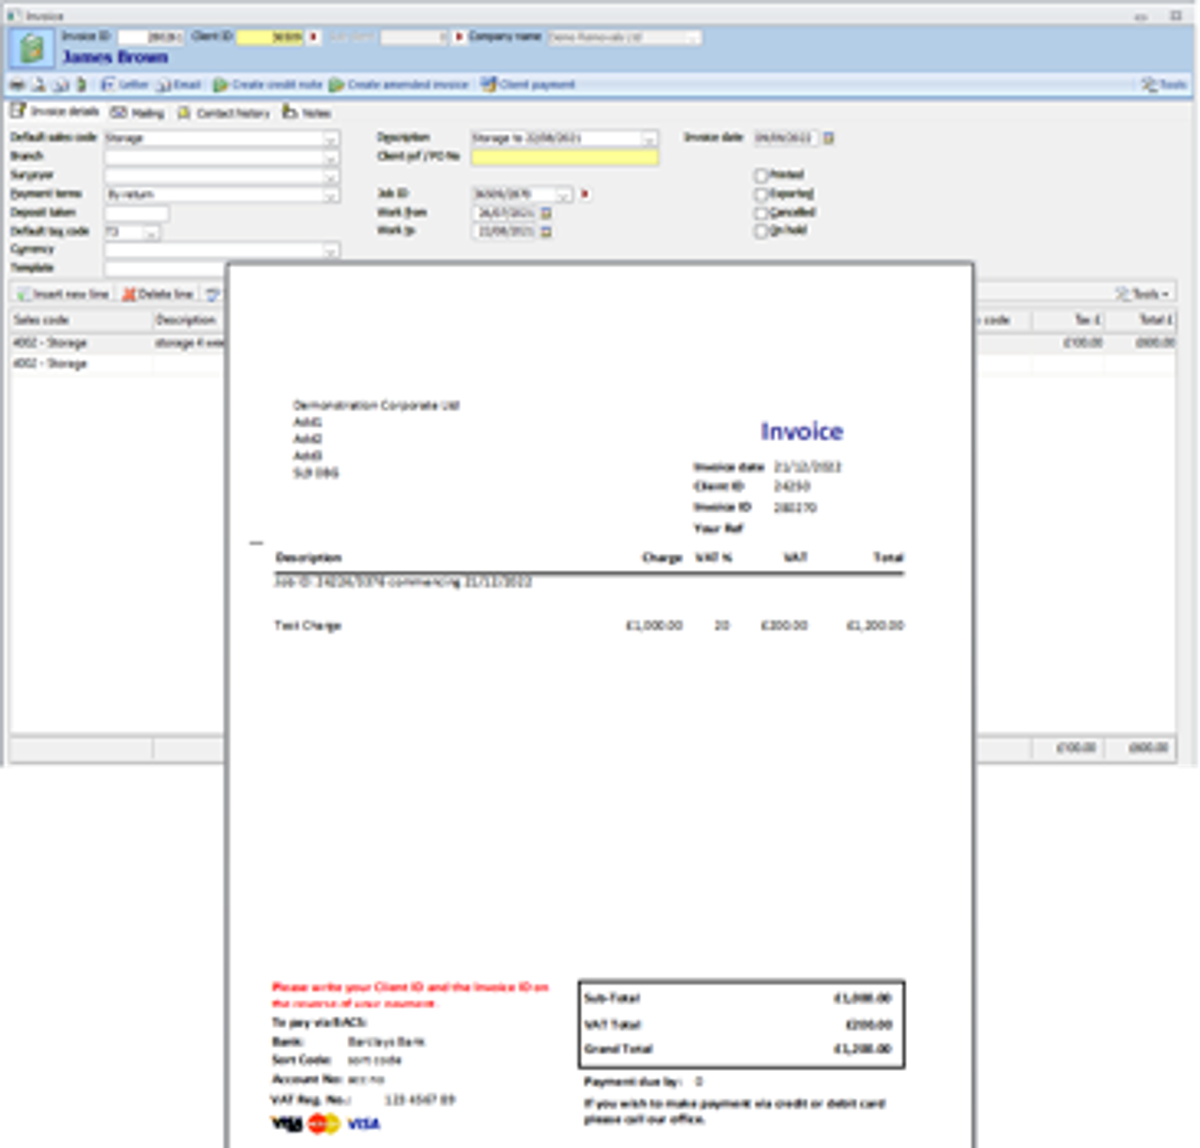Click the Tax £ column header
1200x1148 pixels.
click(x=1069, y=320)
